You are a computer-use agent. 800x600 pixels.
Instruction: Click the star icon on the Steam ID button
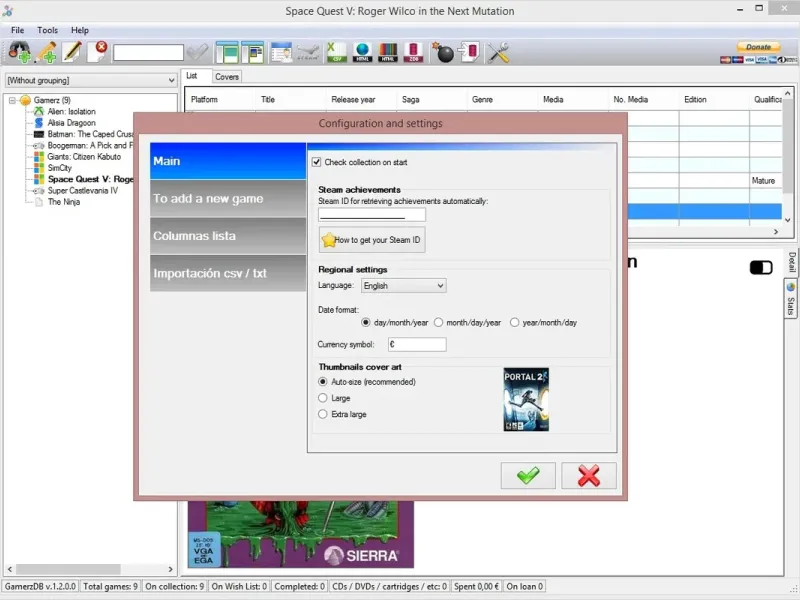[329, 240]
